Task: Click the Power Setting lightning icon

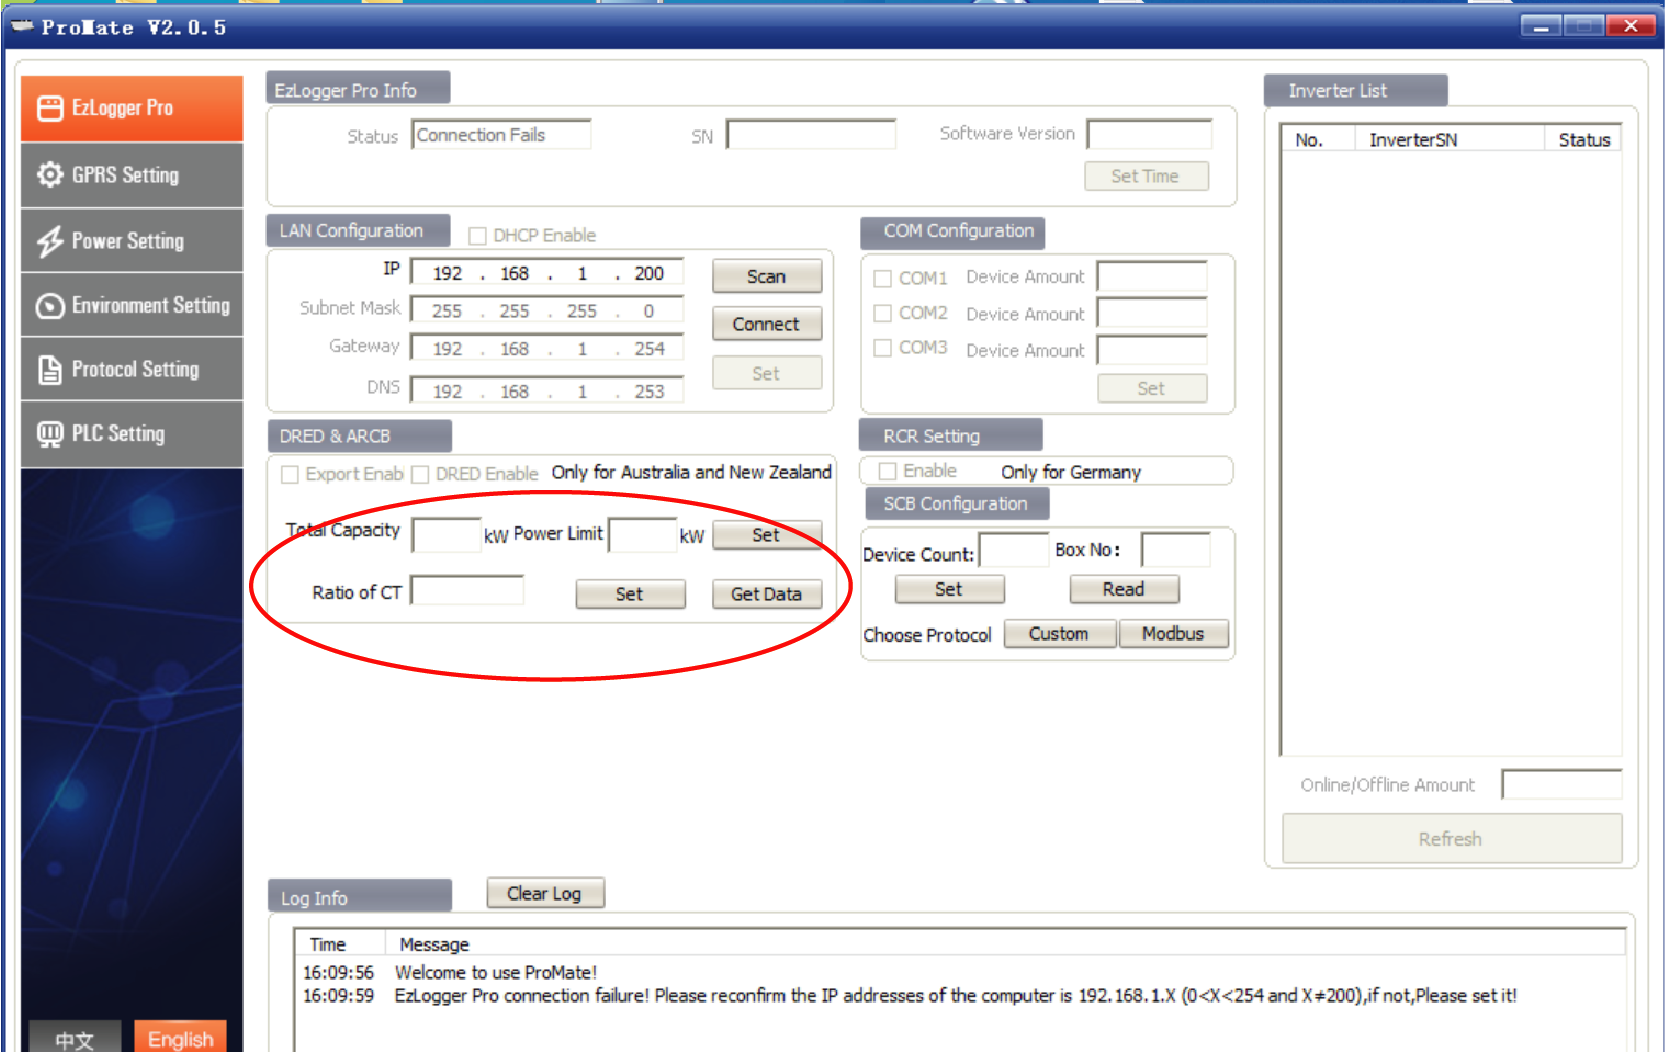Action: tap(50, 241)
